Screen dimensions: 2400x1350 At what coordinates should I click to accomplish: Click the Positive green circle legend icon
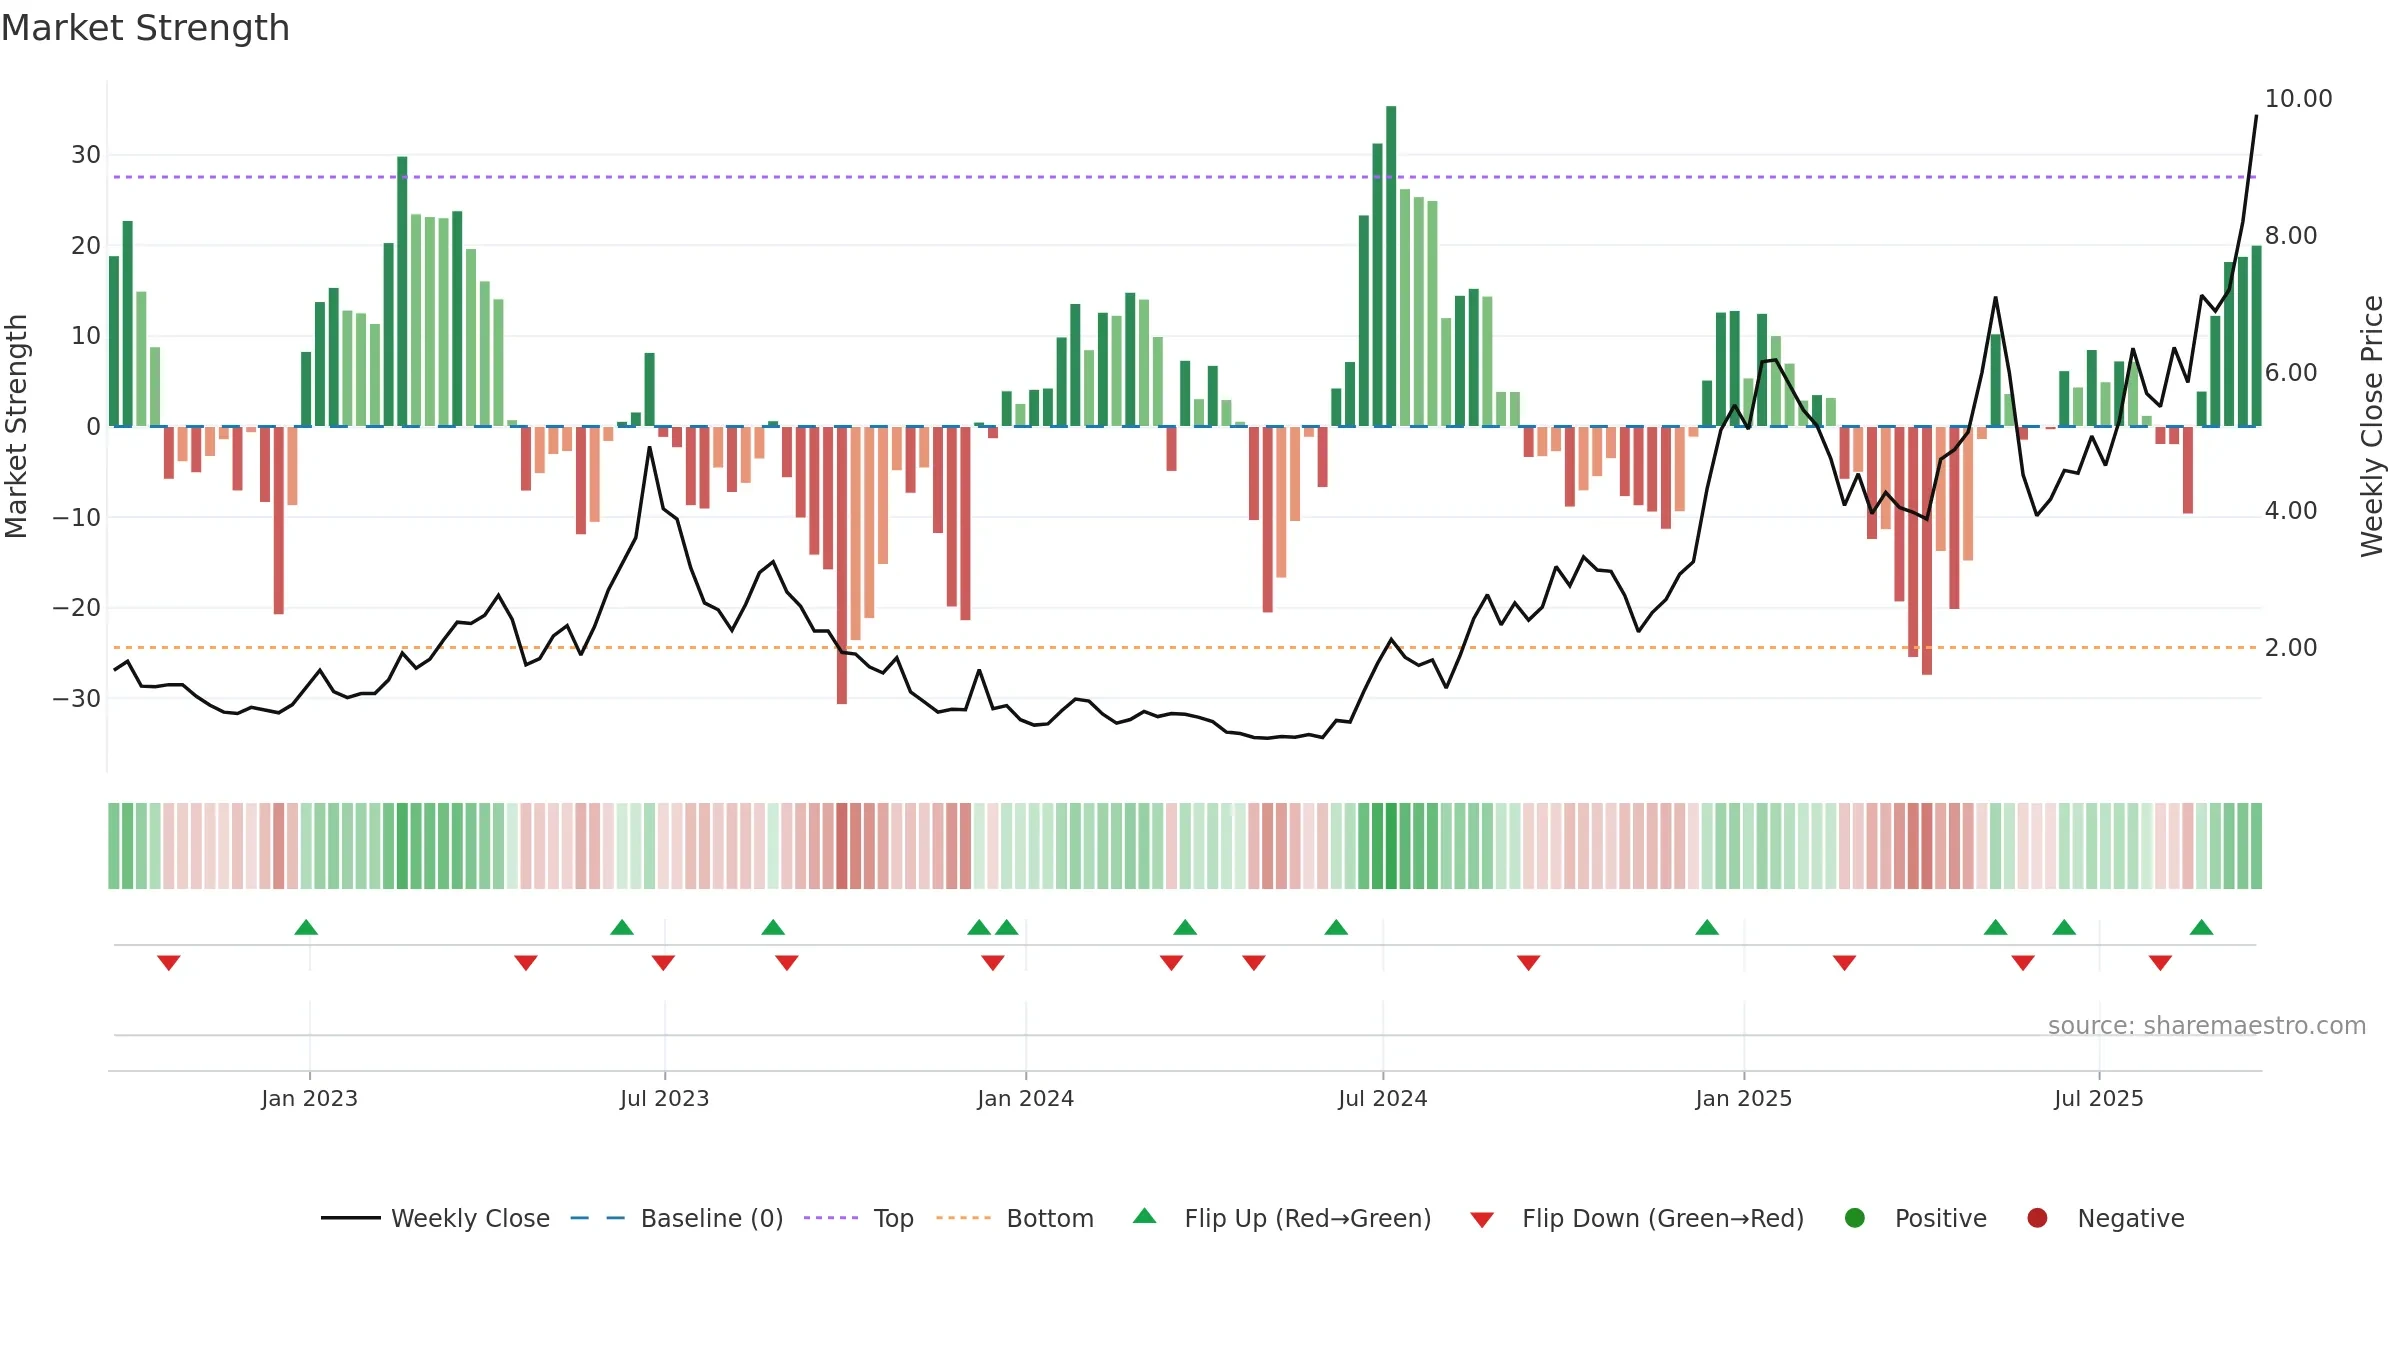pos(1855,1218)
